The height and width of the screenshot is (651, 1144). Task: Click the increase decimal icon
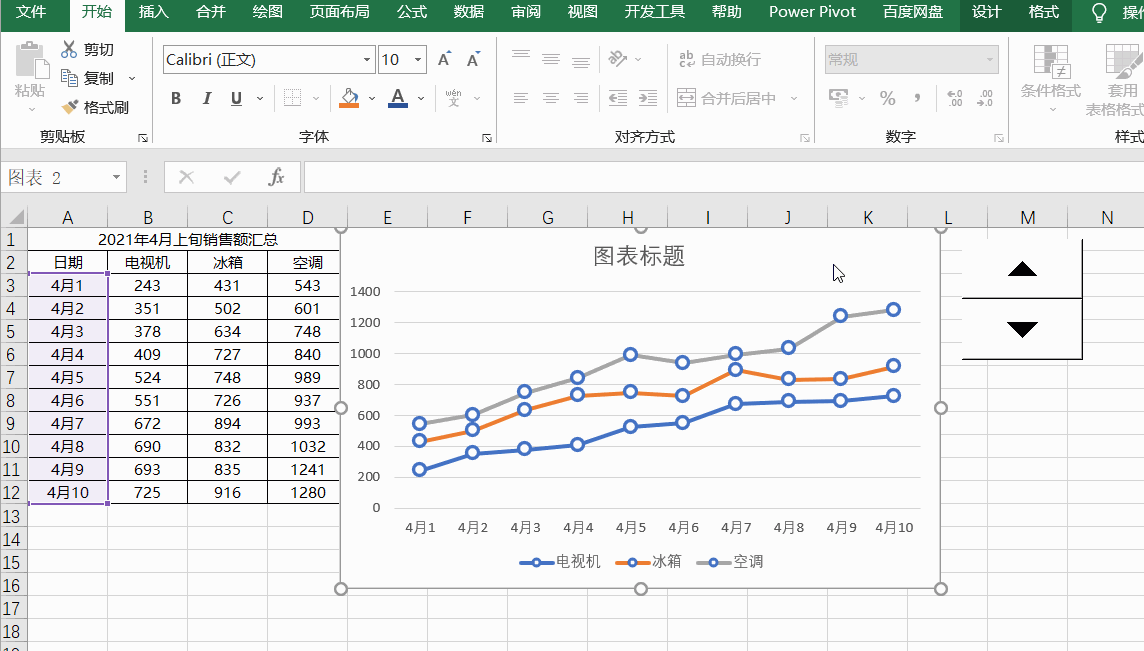coord(954,98)
